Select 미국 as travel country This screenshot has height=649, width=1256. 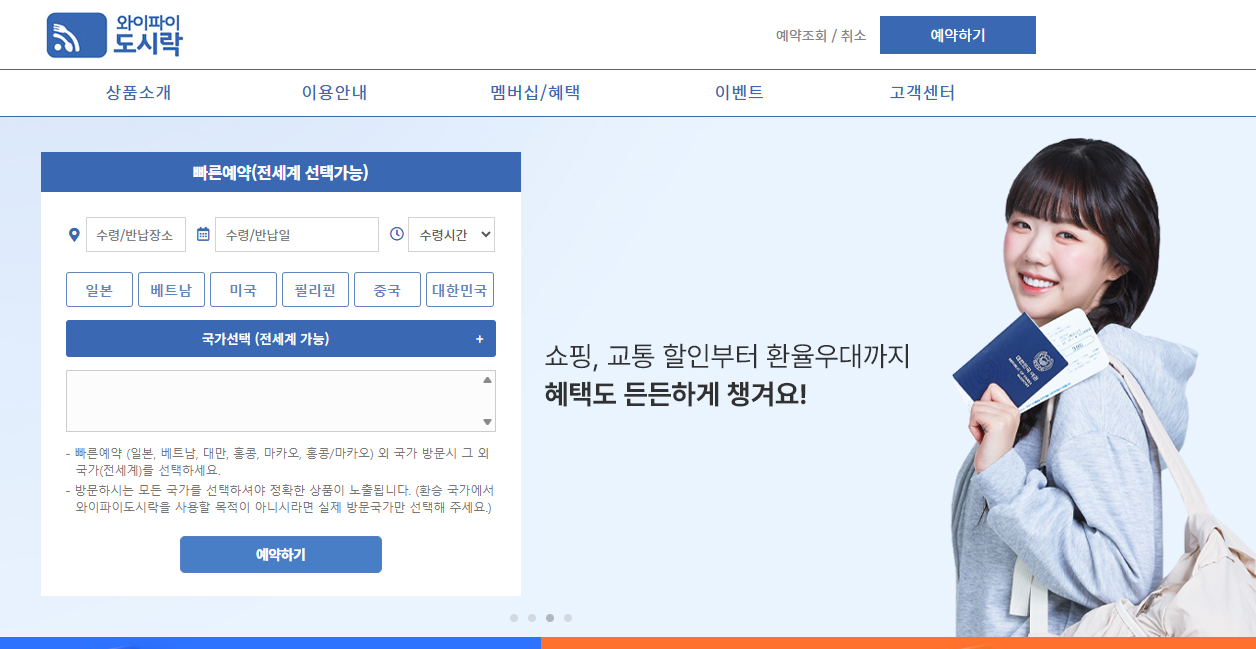point(243,289)
